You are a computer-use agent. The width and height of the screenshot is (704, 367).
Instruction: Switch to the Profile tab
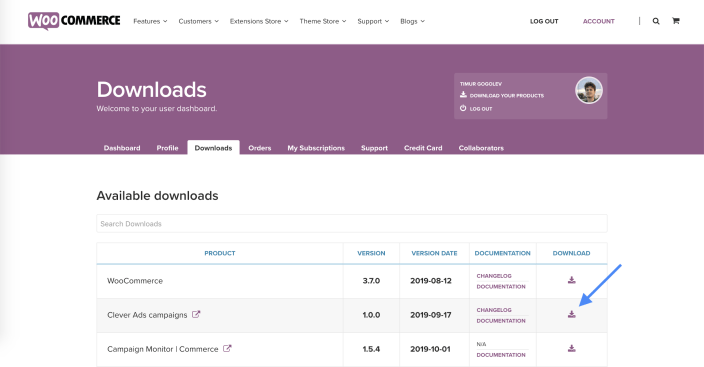167,148
